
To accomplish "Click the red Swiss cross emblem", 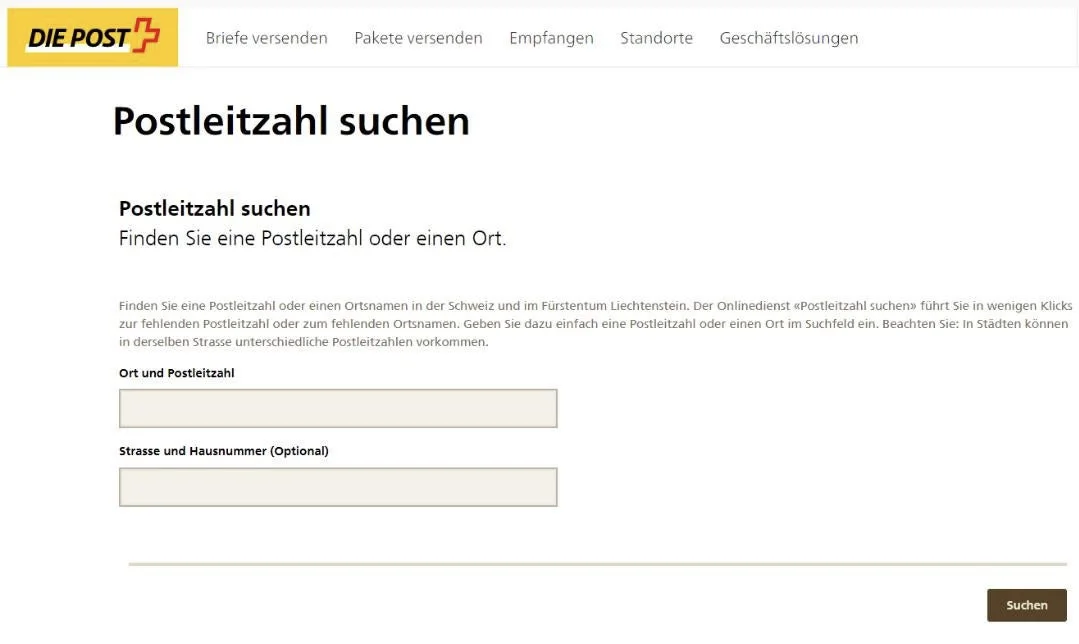I will (146, 34).
